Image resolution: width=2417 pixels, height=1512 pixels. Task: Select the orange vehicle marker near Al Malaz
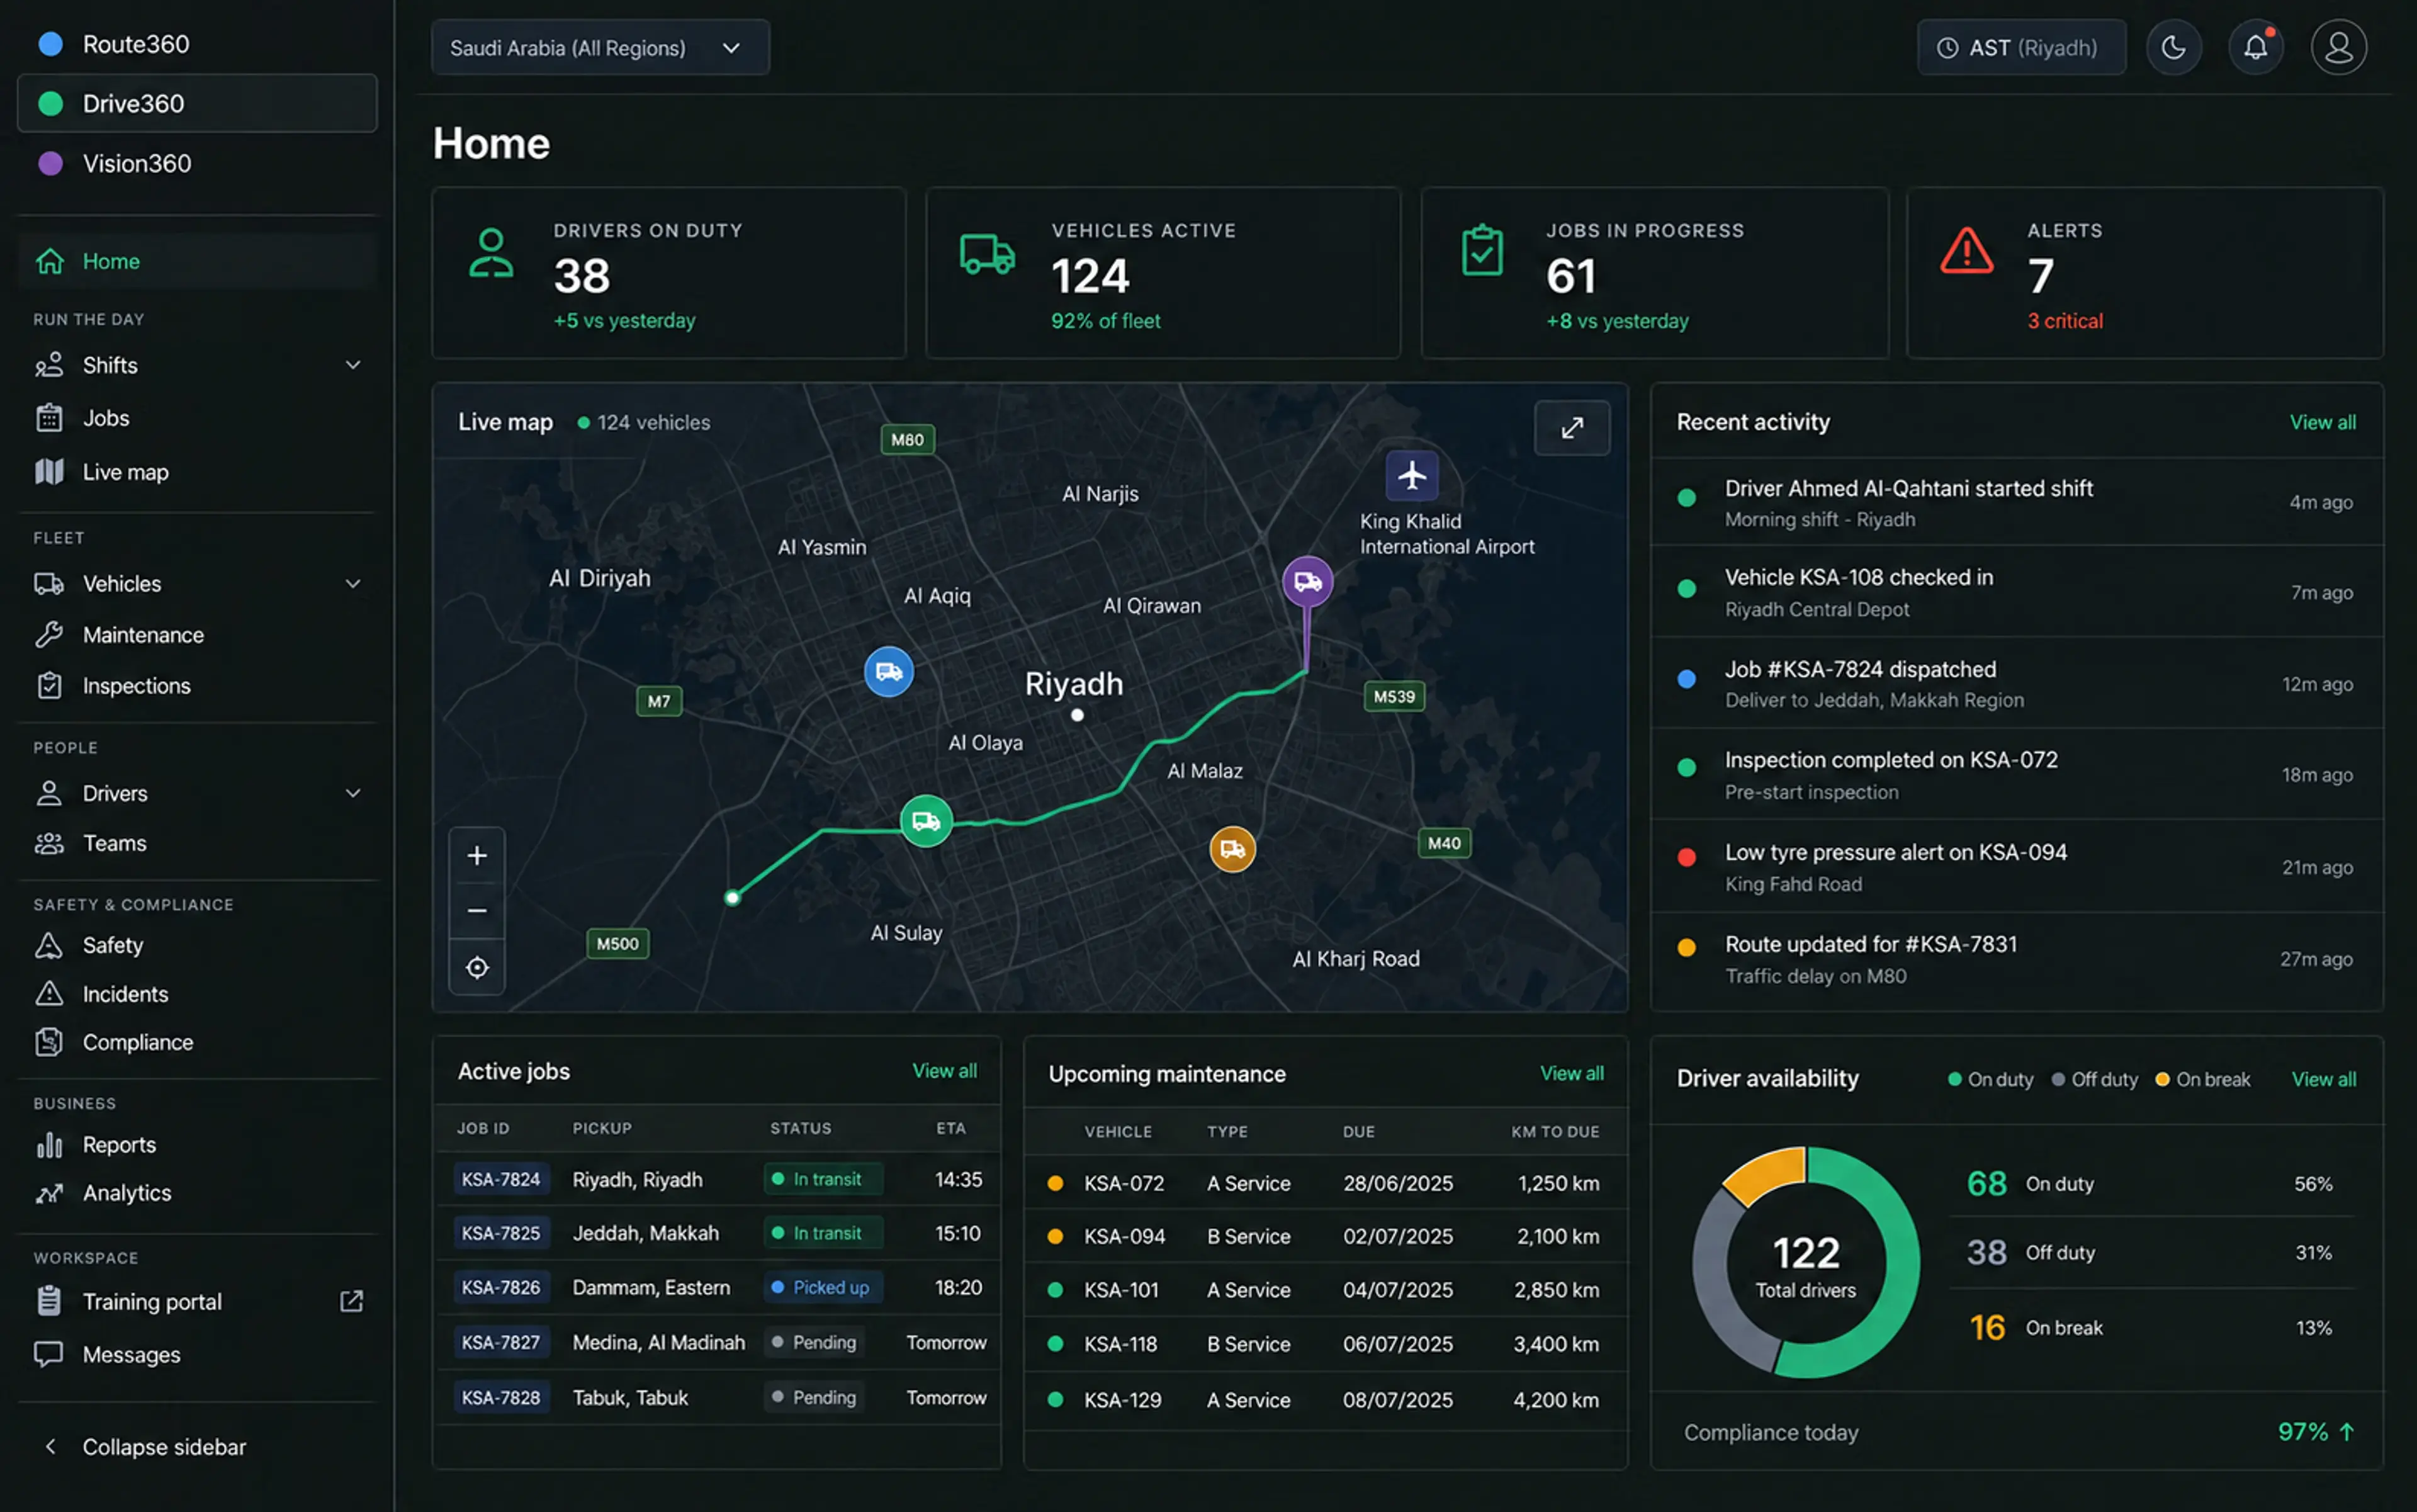[1232, 850]
